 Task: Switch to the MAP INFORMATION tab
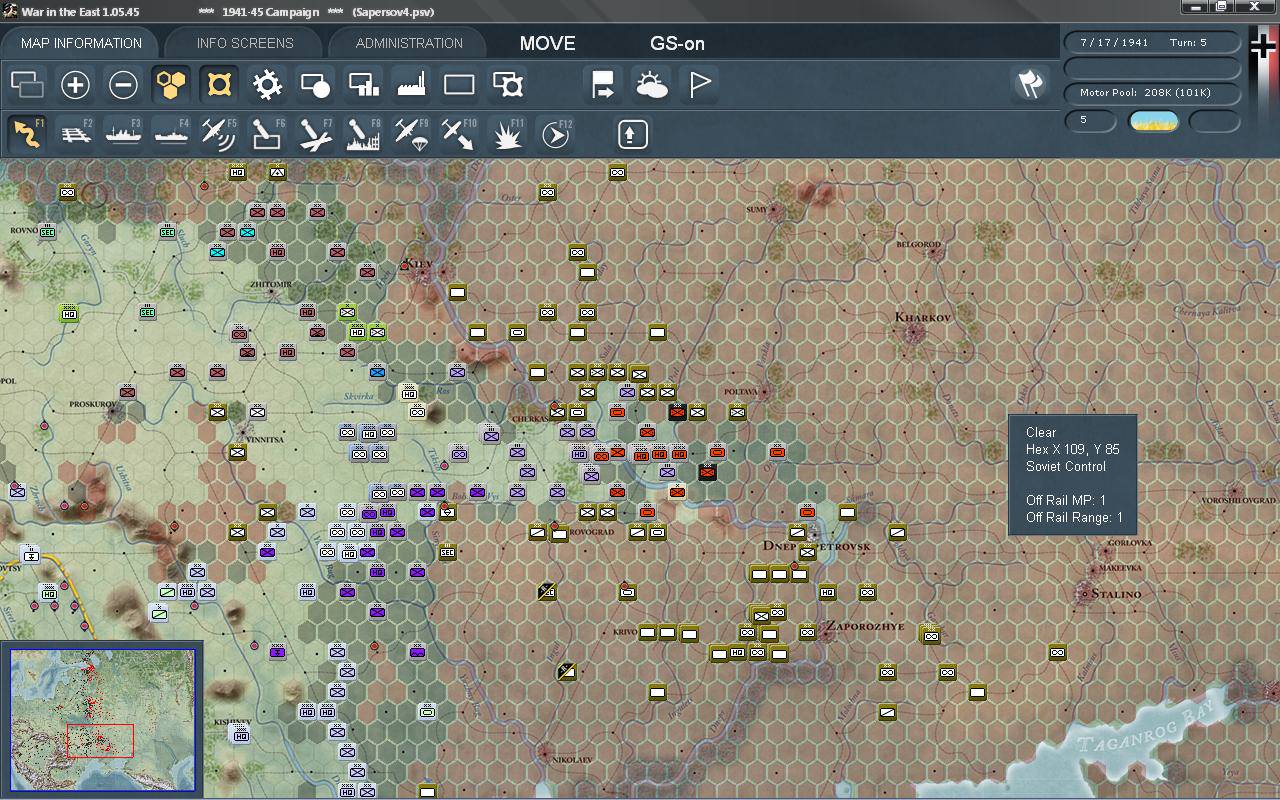(81, 43)
